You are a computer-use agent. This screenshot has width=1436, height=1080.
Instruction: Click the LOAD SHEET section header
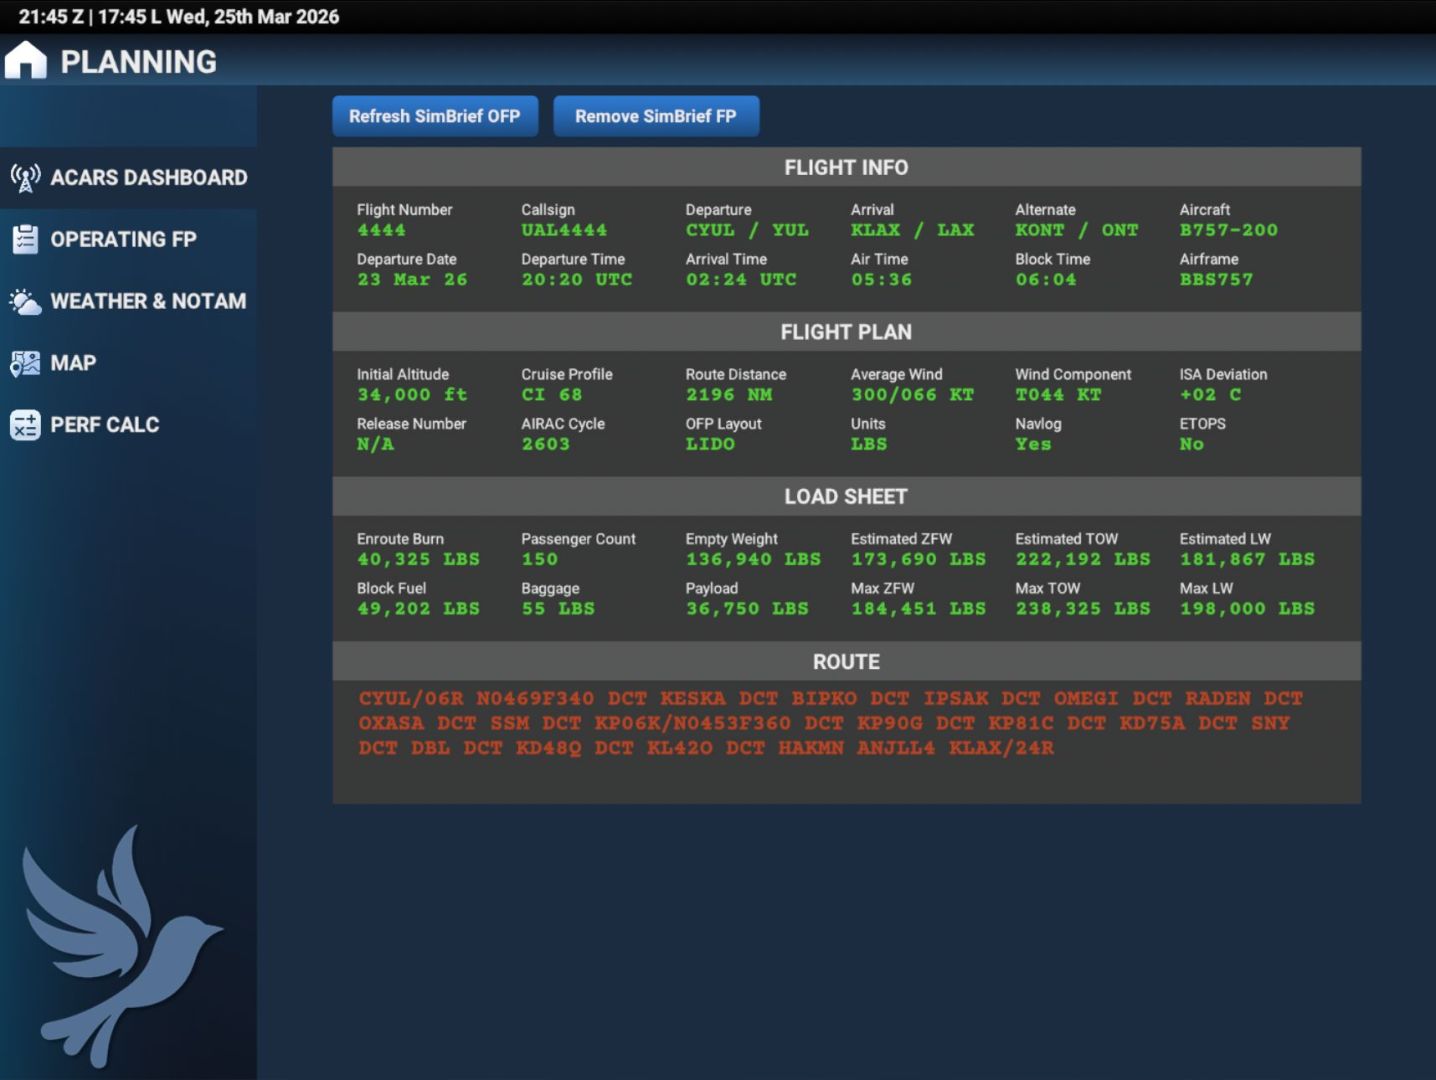coord(846,497)
